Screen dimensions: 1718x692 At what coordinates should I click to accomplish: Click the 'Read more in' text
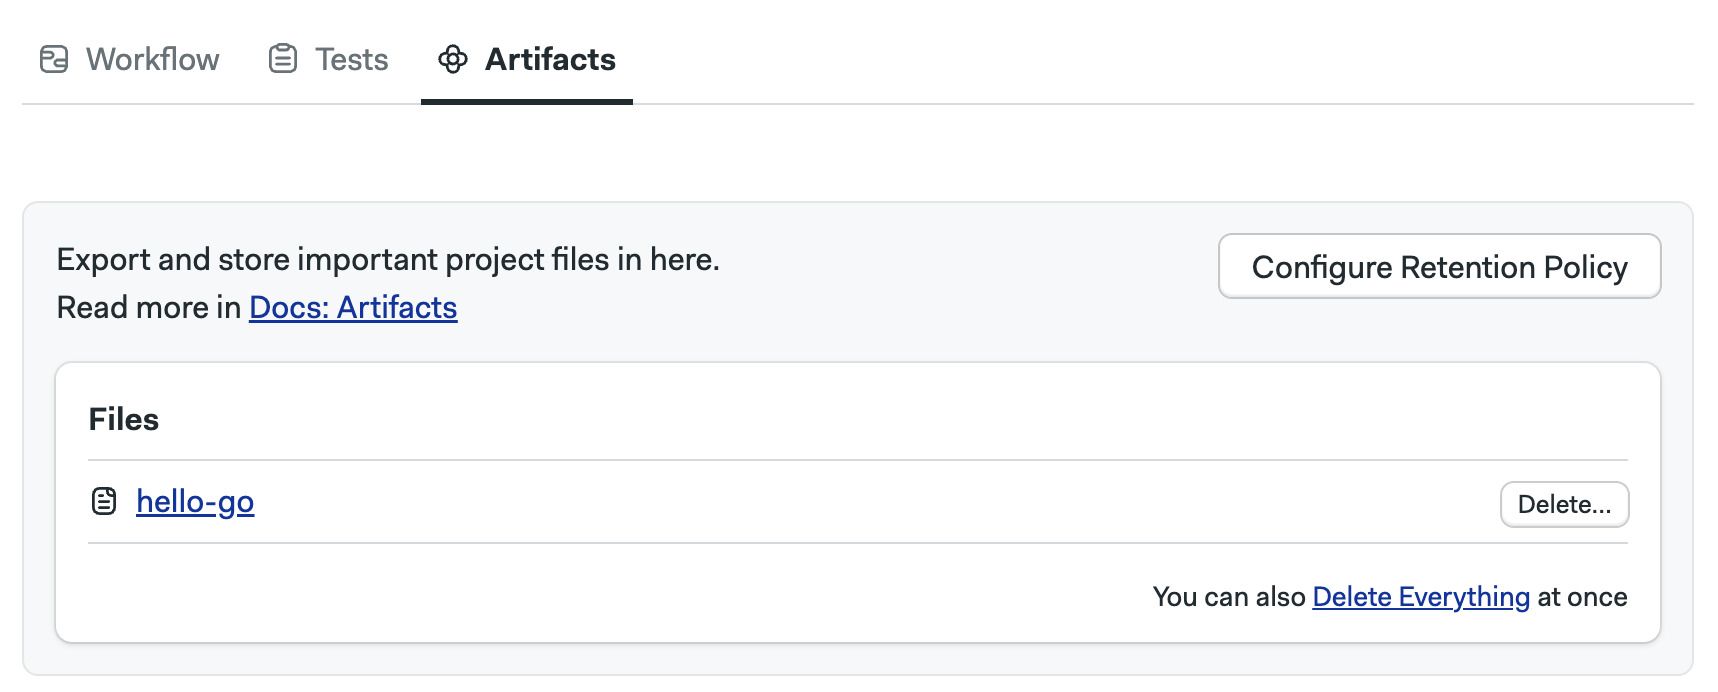pyautogui.click(x=149, y=307)
